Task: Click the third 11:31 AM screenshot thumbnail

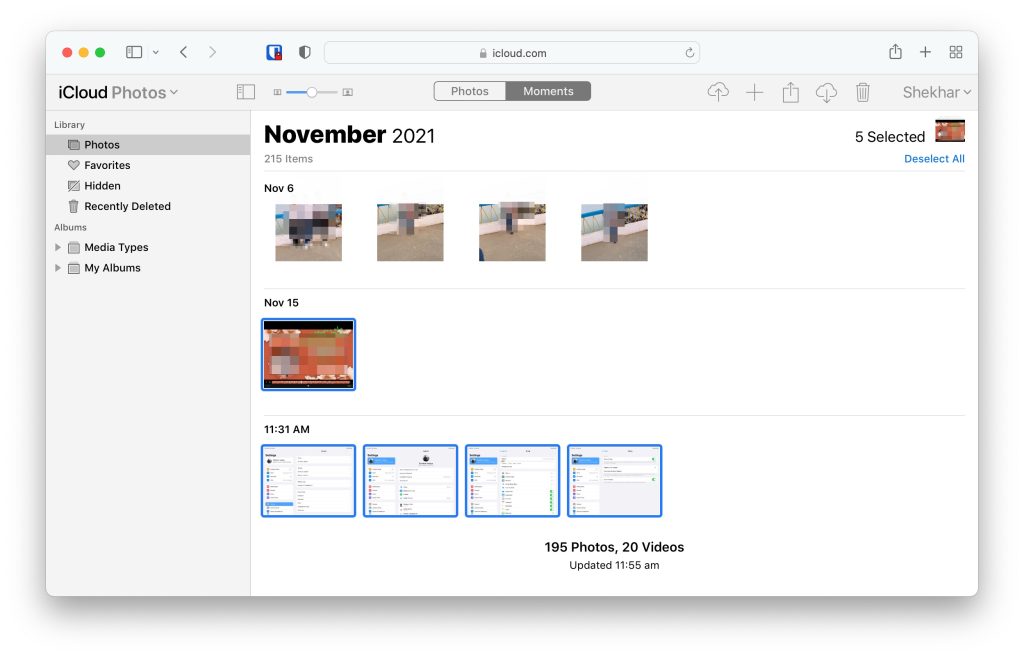Action: [512, 481]
